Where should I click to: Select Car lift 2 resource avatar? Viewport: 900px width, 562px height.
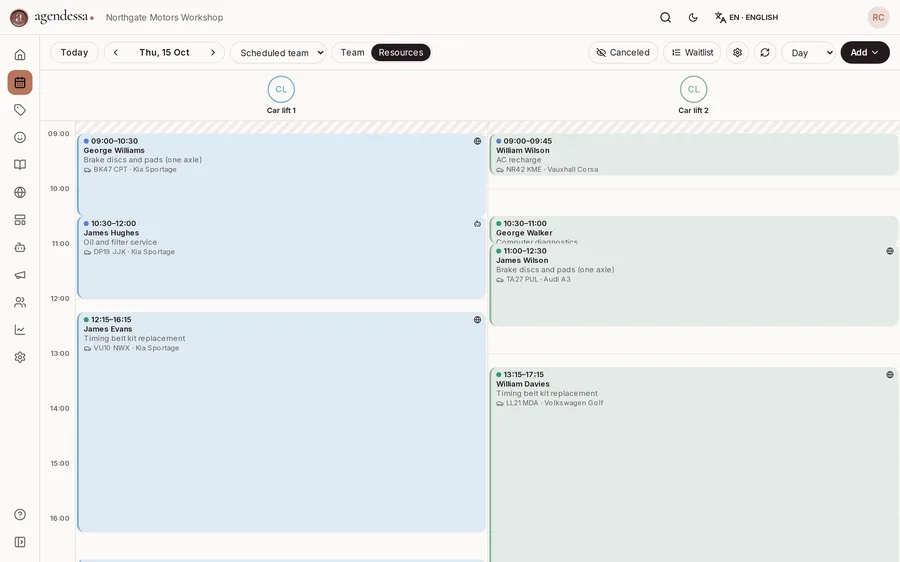pyautogui.click(x=693, y=90)
